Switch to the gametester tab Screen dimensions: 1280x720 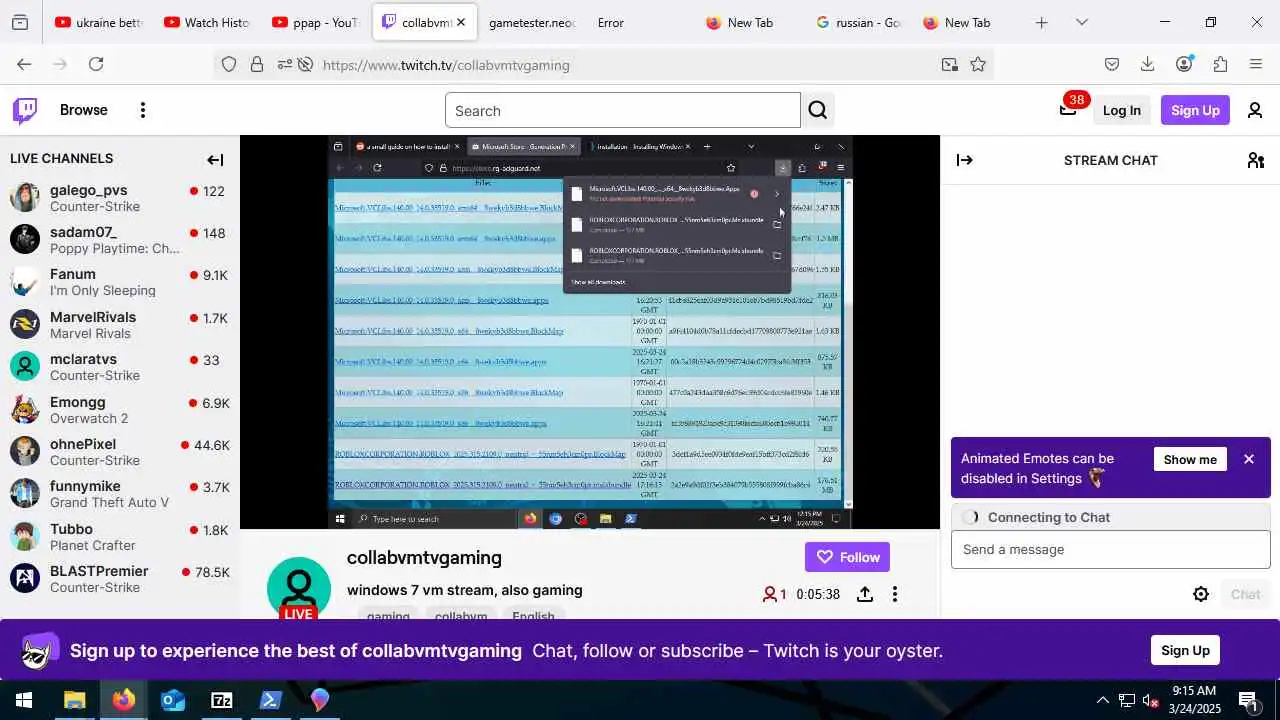coord(531,22)
